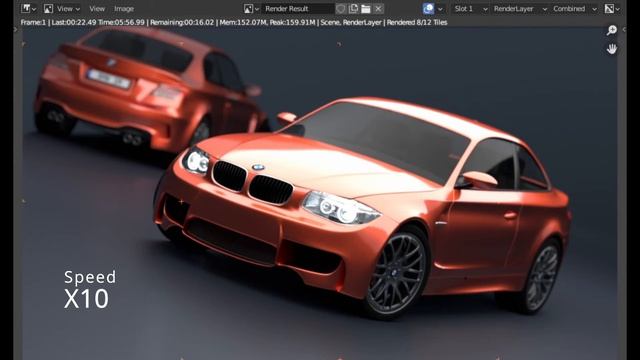Open the Combined pass dropdown
Image resolution: width=640 pixels, height=360 pixels.
pyautogui.click(x=574, y=9)
